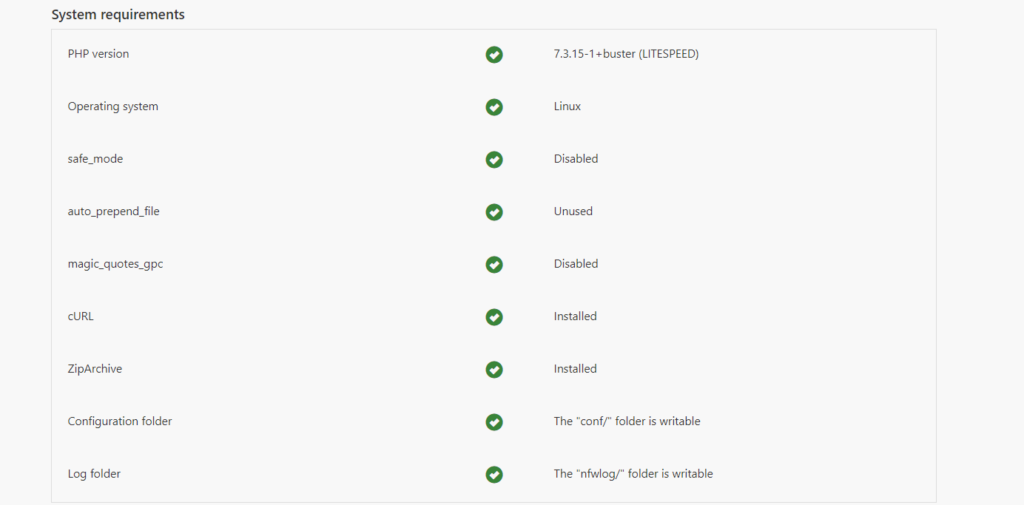Click the Log folder label

[x=94, y=474]
